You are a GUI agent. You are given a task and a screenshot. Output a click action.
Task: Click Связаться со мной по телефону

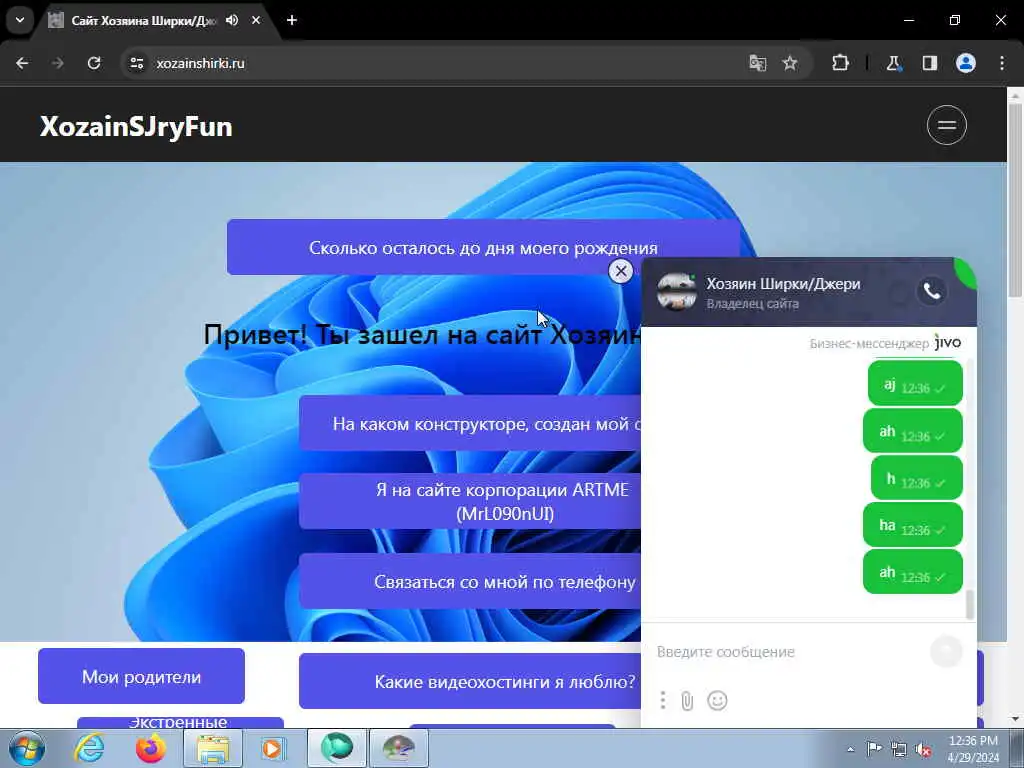pos(470,581)
